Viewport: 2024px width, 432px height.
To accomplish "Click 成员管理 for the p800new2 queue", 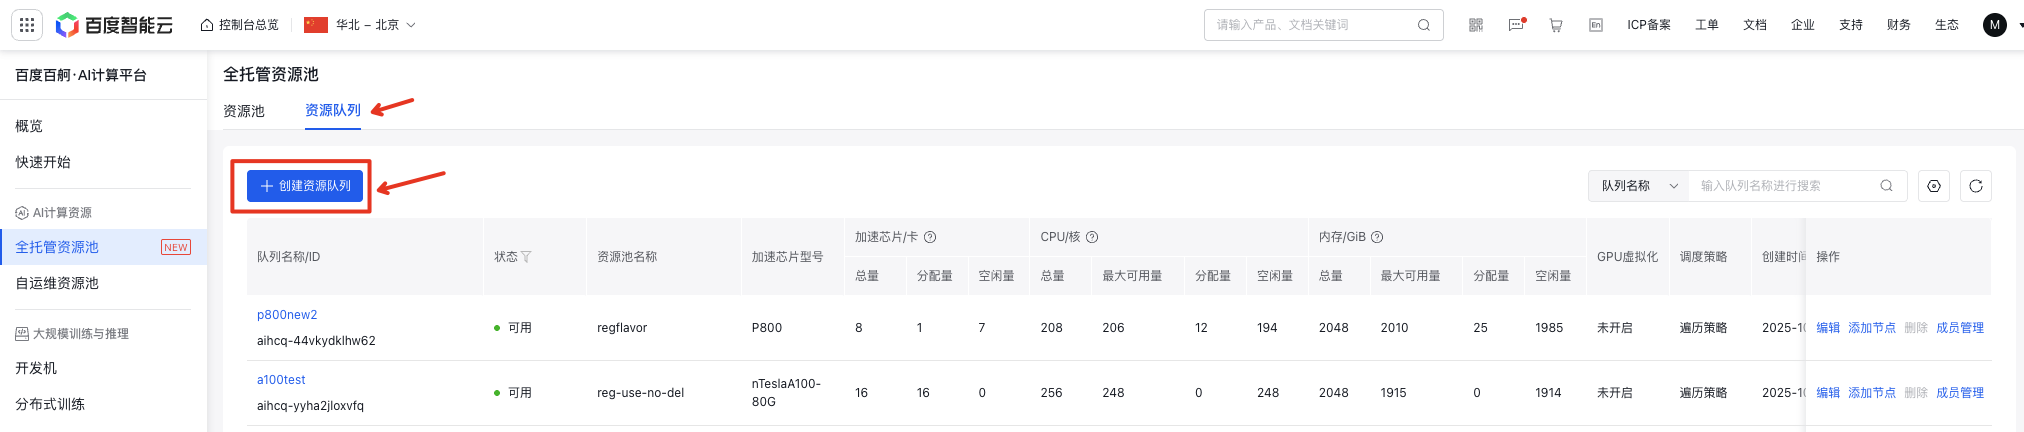I will 1959,328.
